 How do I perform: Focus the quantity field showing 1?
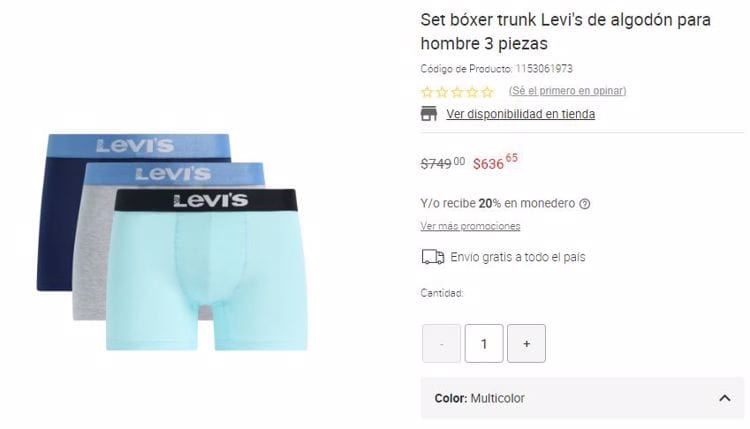tap(484, 343)
